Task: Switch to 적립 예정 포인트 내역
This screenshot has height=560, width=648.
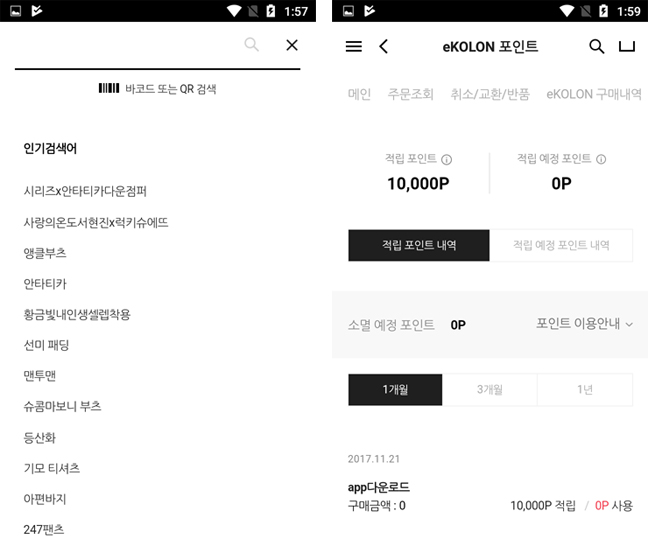Action: pos(561,245)
